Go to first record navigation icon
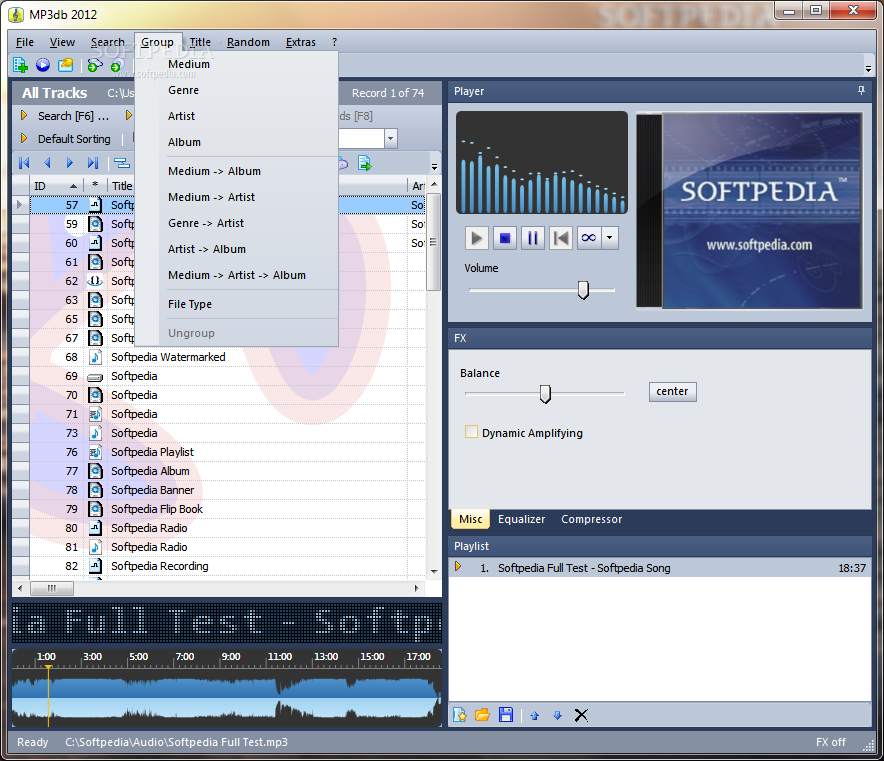The width and height of the screenshot is (884, 761). [24, 163]
